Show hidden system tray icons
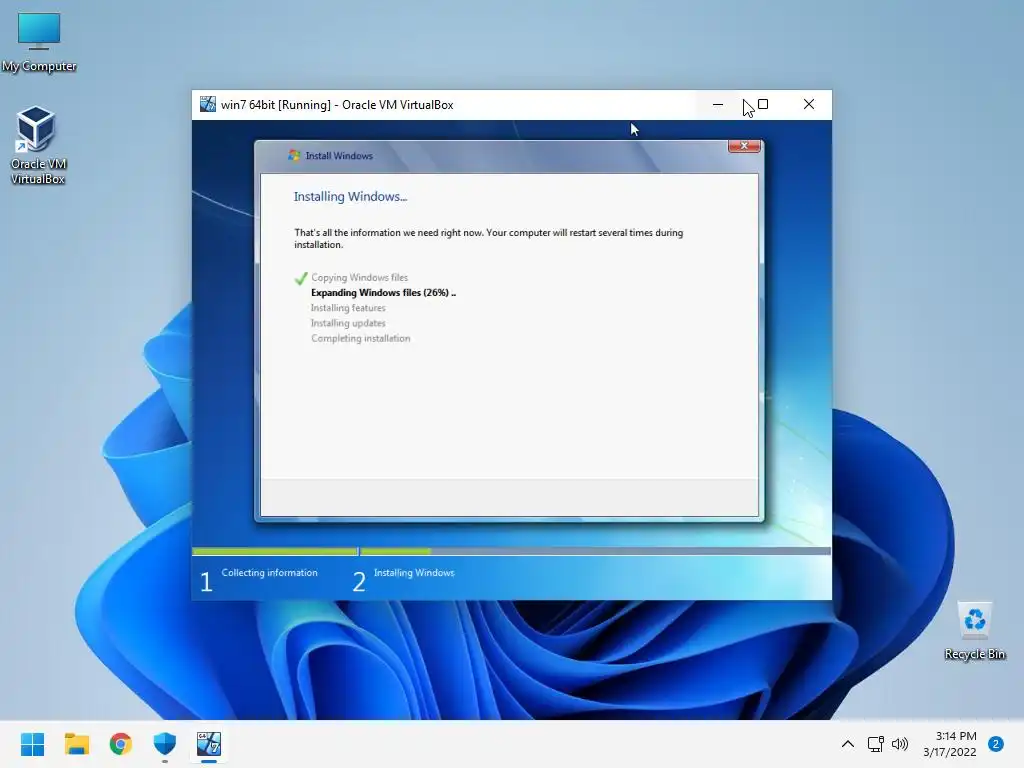This screenshot has width=1024, height=768. [x=848, y=744]
